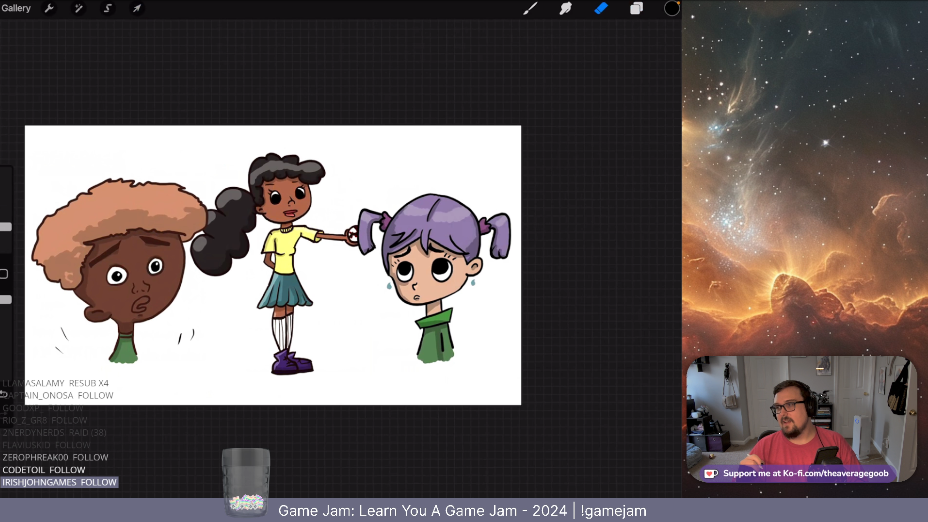Return to the Gallery

tap(16, 9)
